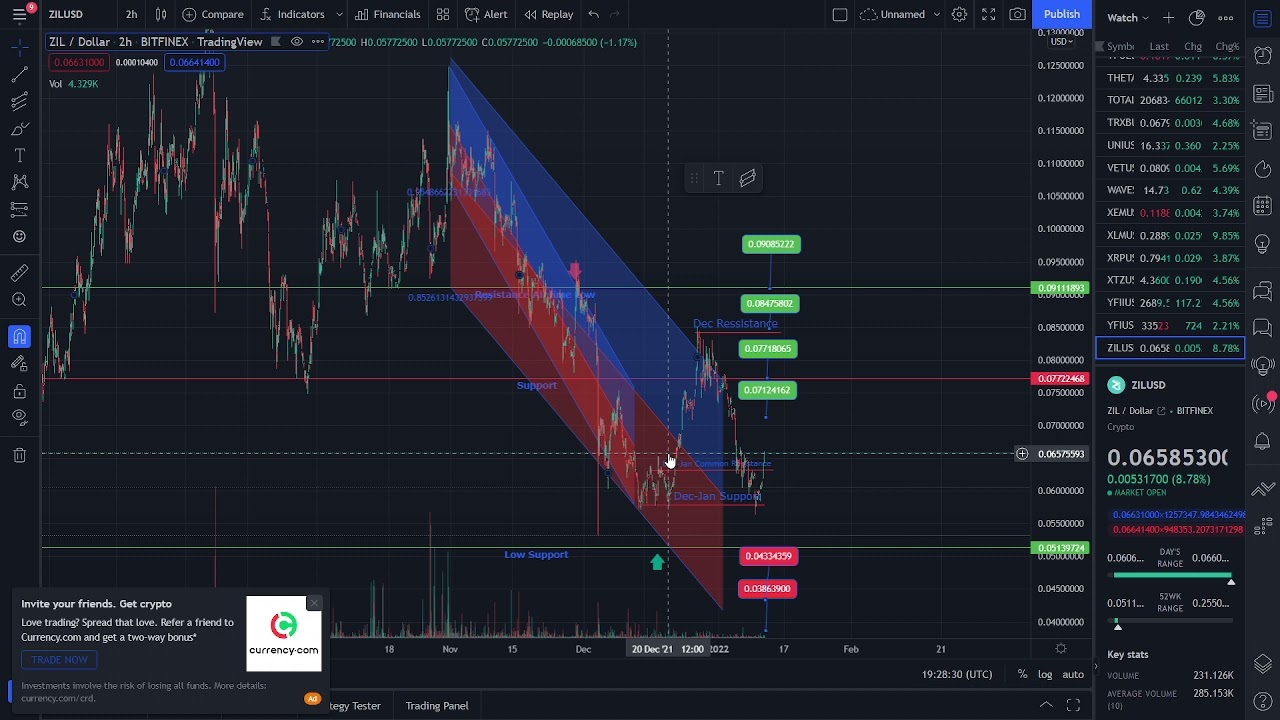Hide all drawings with eye icon
Image resolution: width=1280 pixels, height=720 pixels.
click(19, 418)
